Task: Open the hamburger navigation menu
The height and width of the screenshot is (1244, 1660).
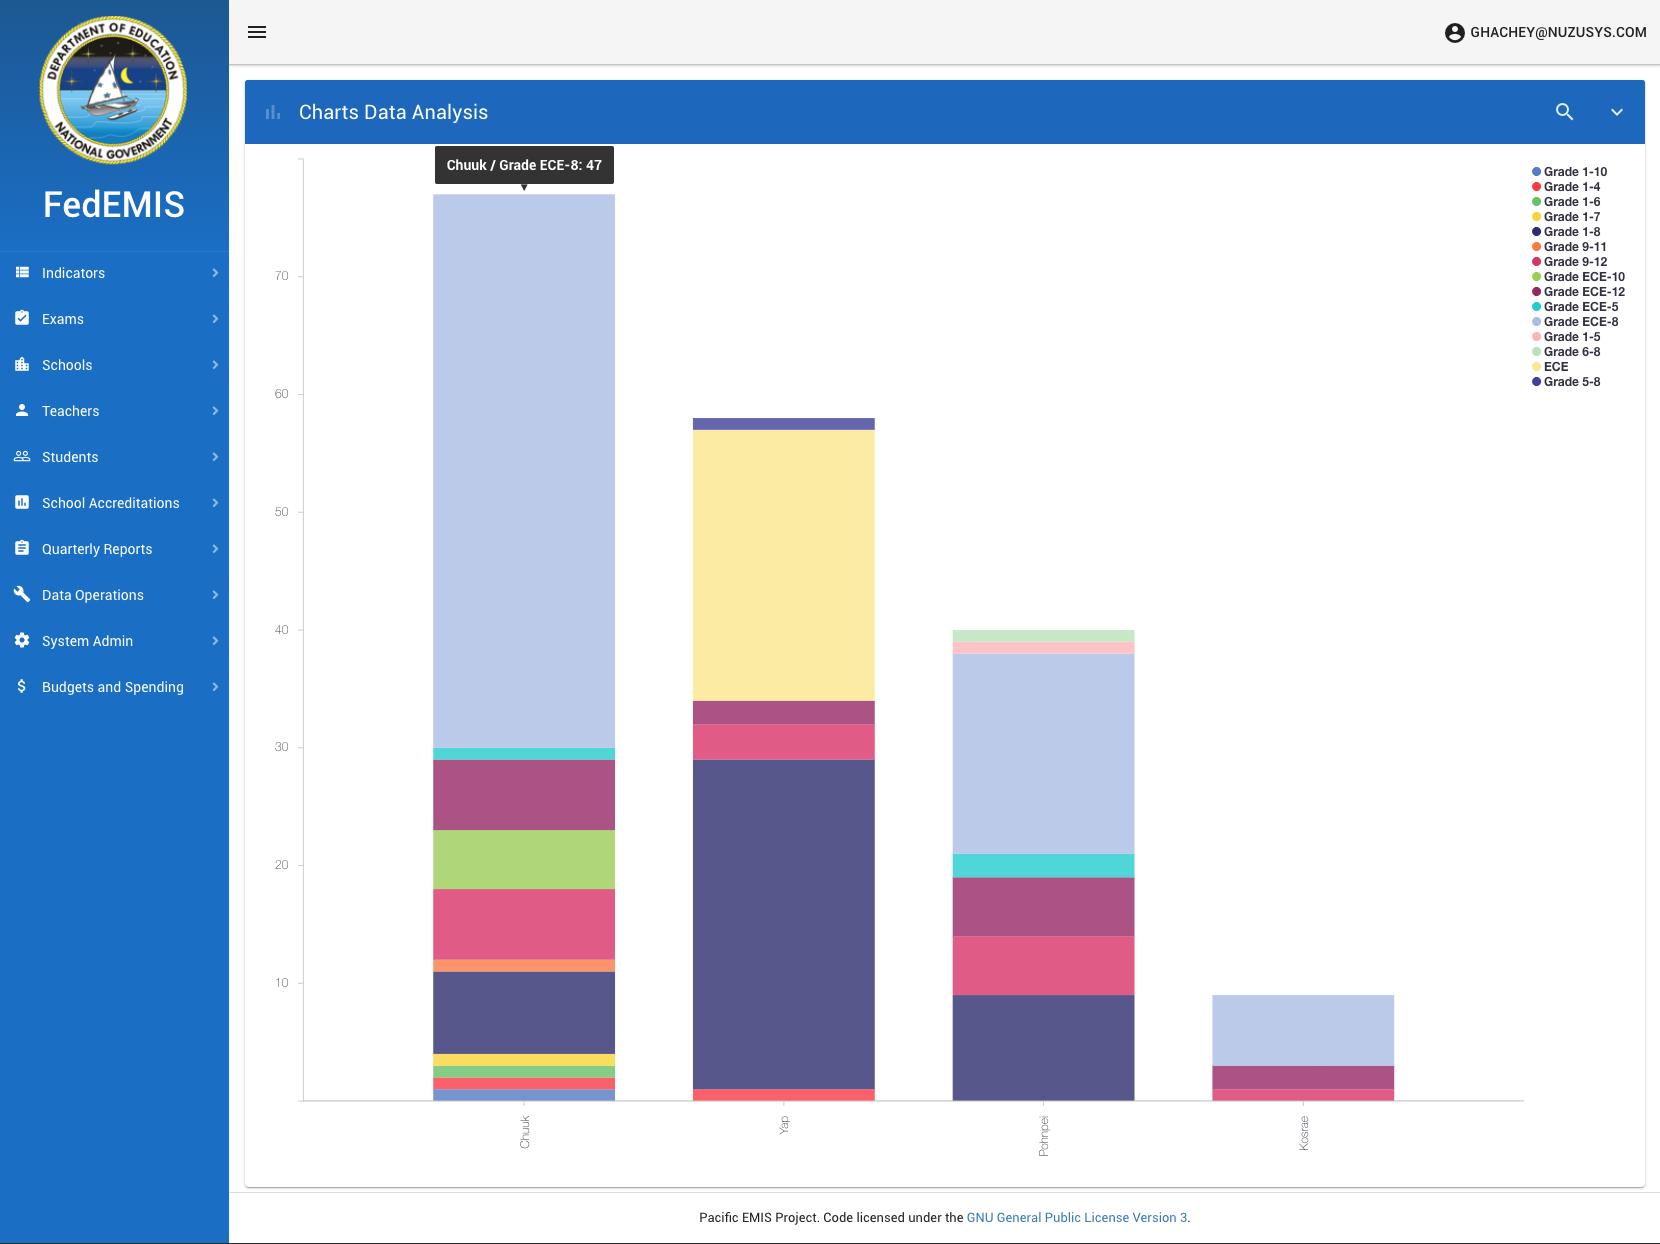Action: (257, 32)
